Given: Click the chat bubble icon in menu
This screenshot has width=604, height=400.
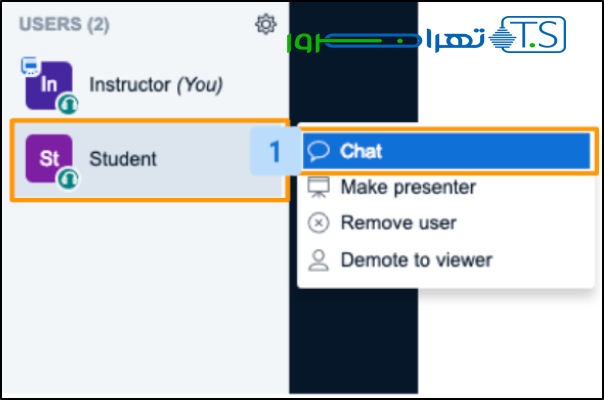Looking at the screenshot, I should (x=319, y=151).
